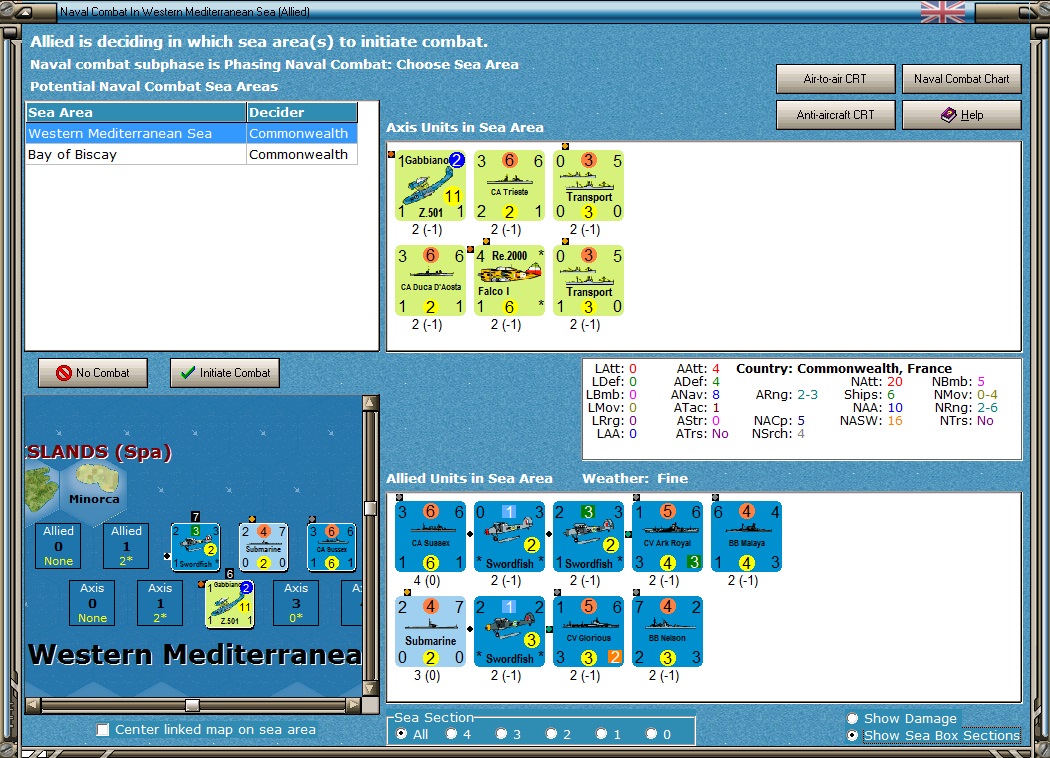Select the CV Glorious carrier counter

click(x=588, y=631)
